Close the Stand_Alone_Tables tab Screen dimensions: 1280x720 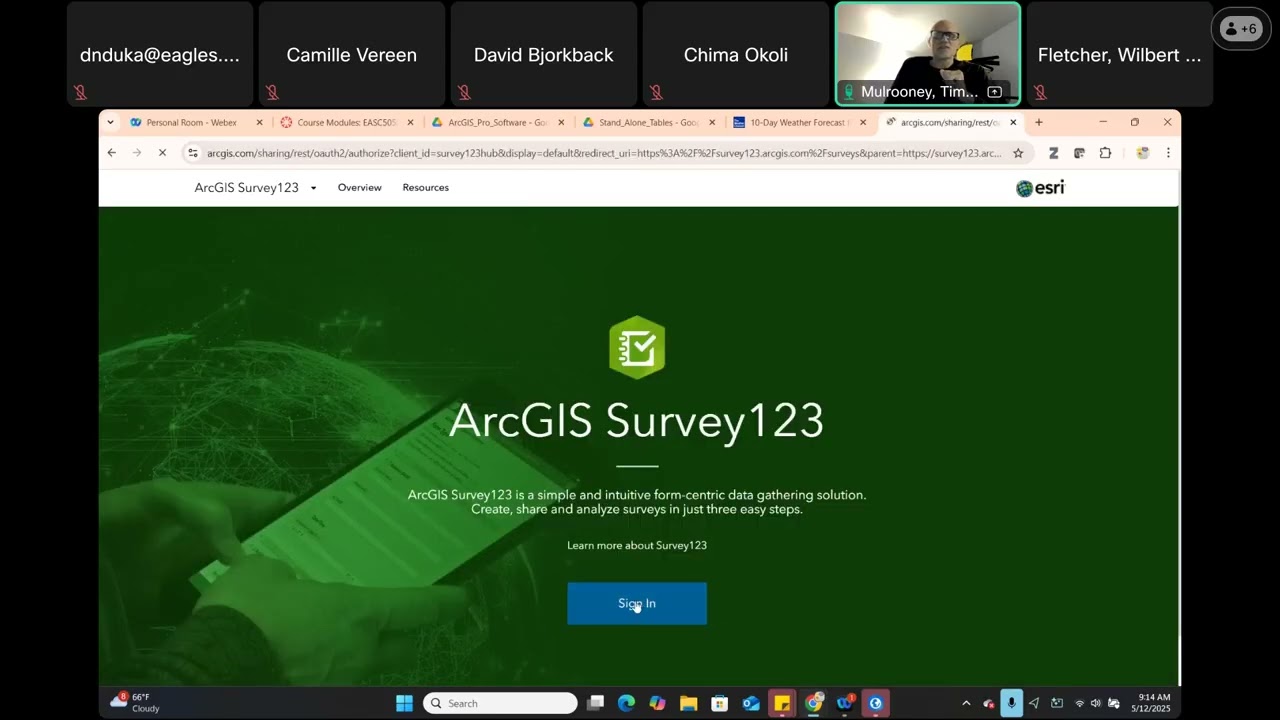712,123
